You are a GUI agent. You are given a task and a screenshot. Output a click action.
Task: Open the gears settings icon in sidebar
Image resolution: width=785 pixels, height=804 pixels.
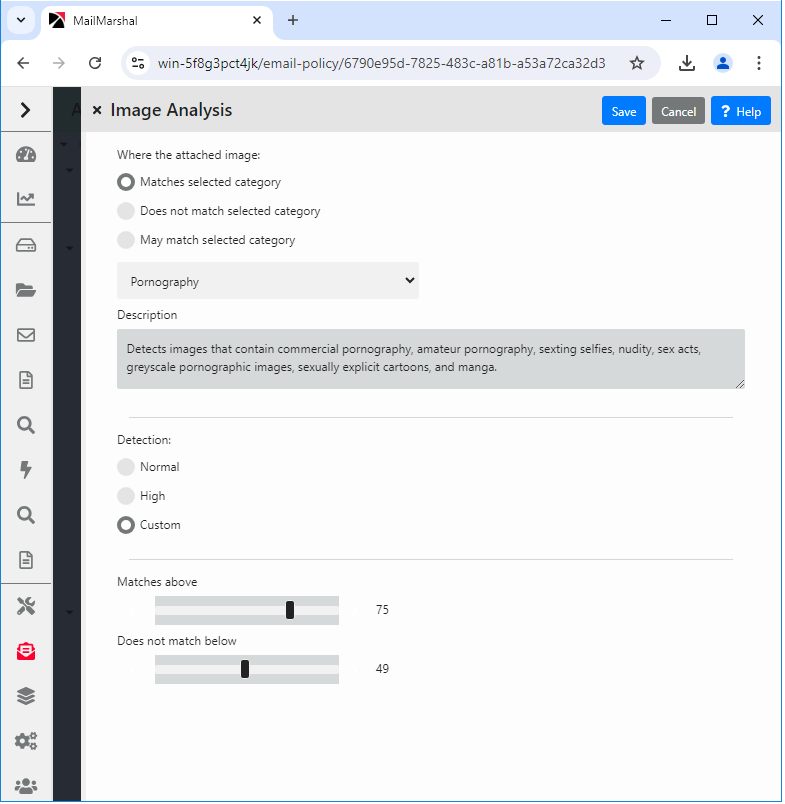coord(26,741)
